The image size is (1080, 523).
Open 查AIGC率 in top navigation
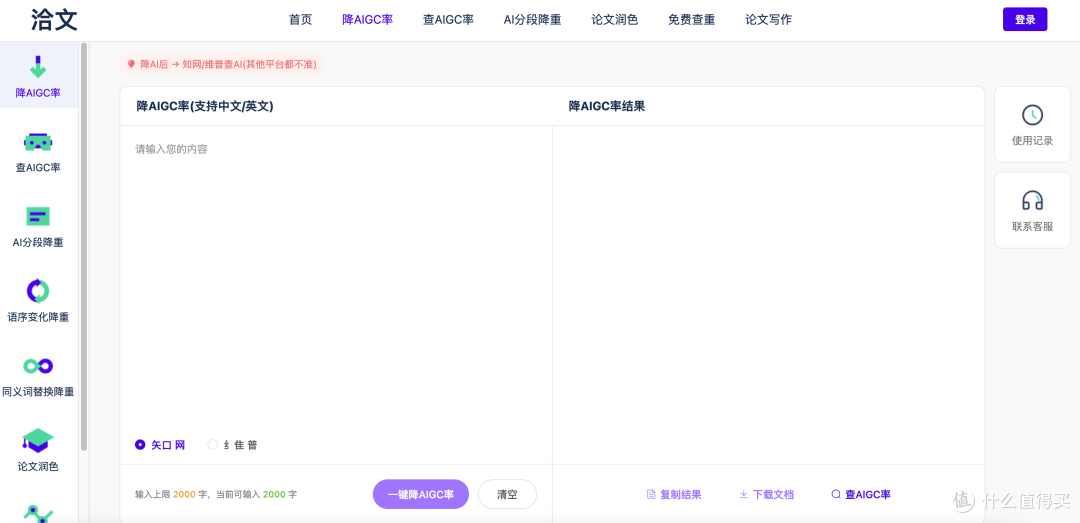coord(448,19)
